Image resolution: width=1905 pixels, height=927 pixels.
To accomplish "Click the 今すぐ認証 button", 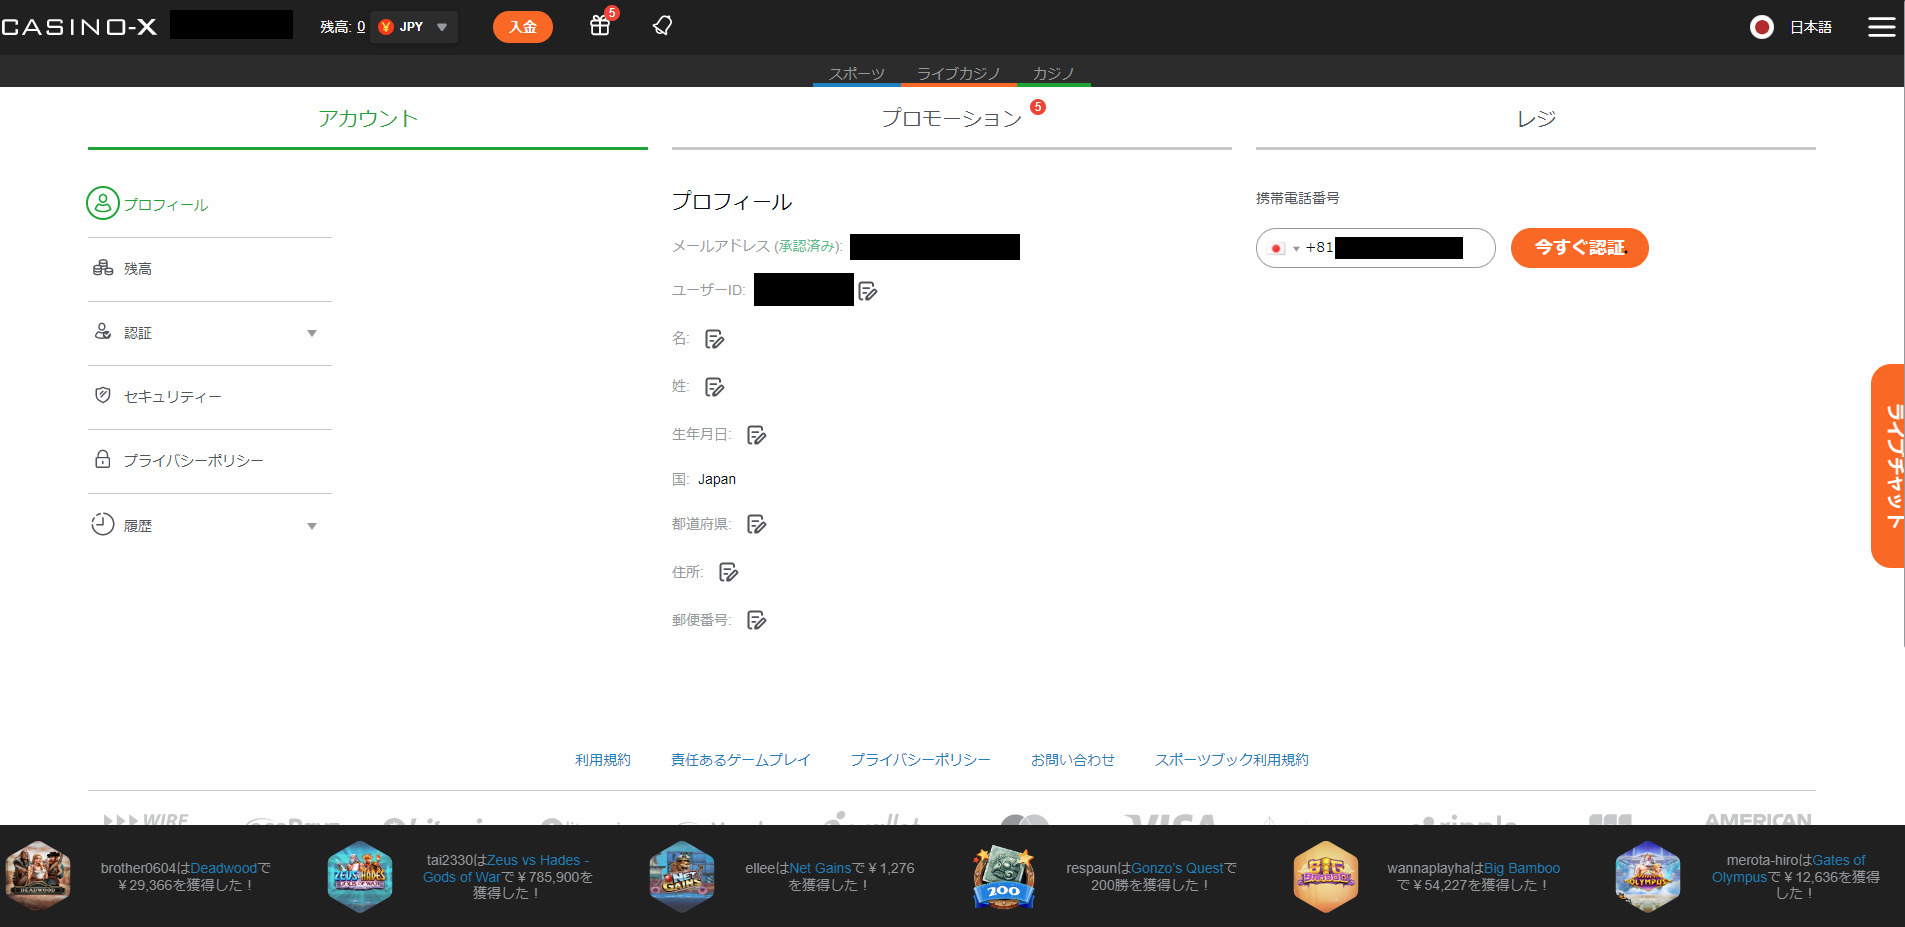I will click(x=1579, y=248).
